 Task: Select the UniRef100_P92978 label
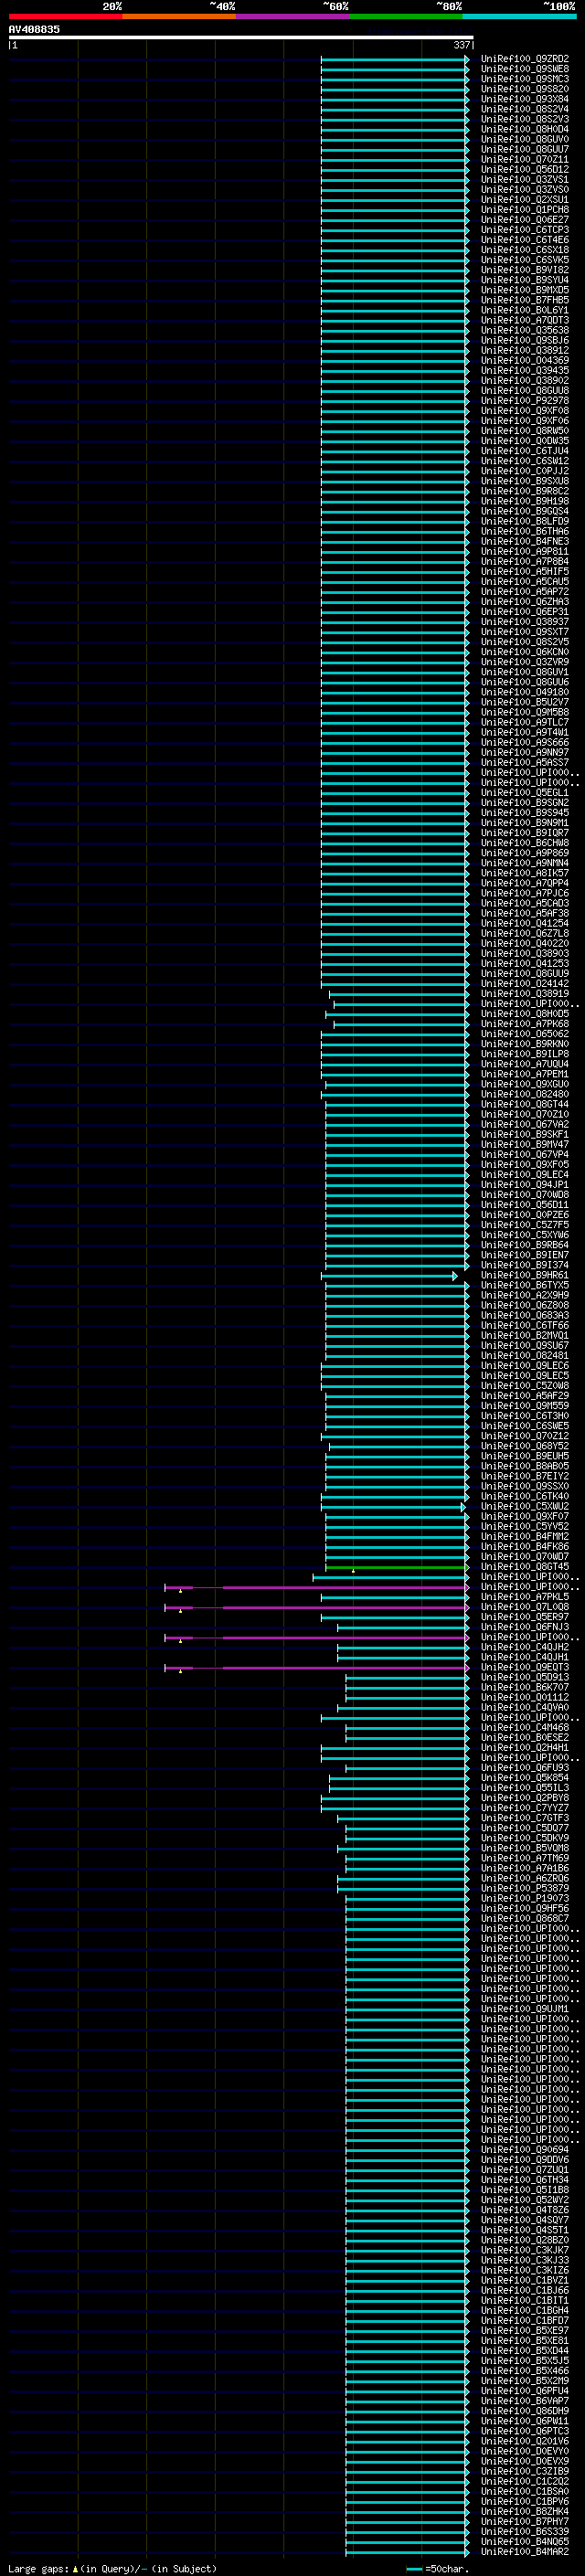(x=524, y=401)
